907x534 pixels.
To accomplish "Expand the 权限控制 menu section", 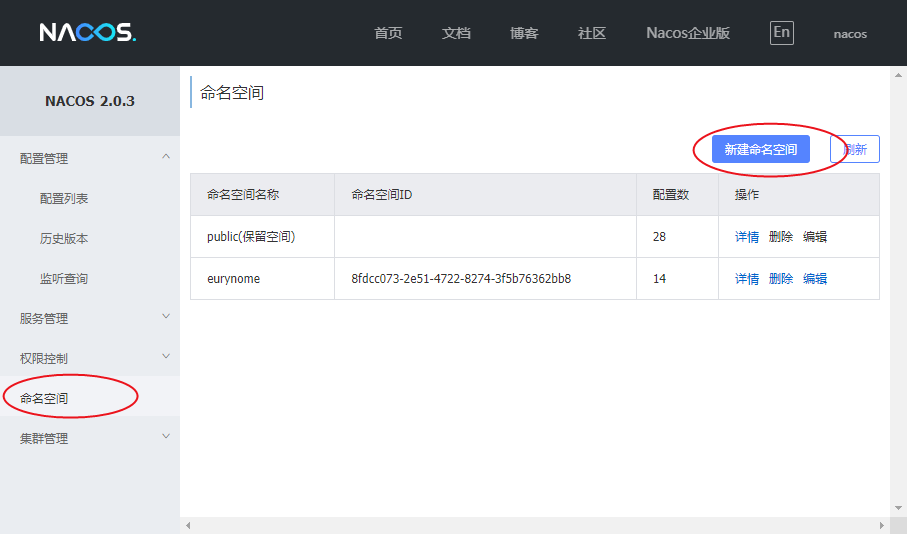I will coord(166,357).
